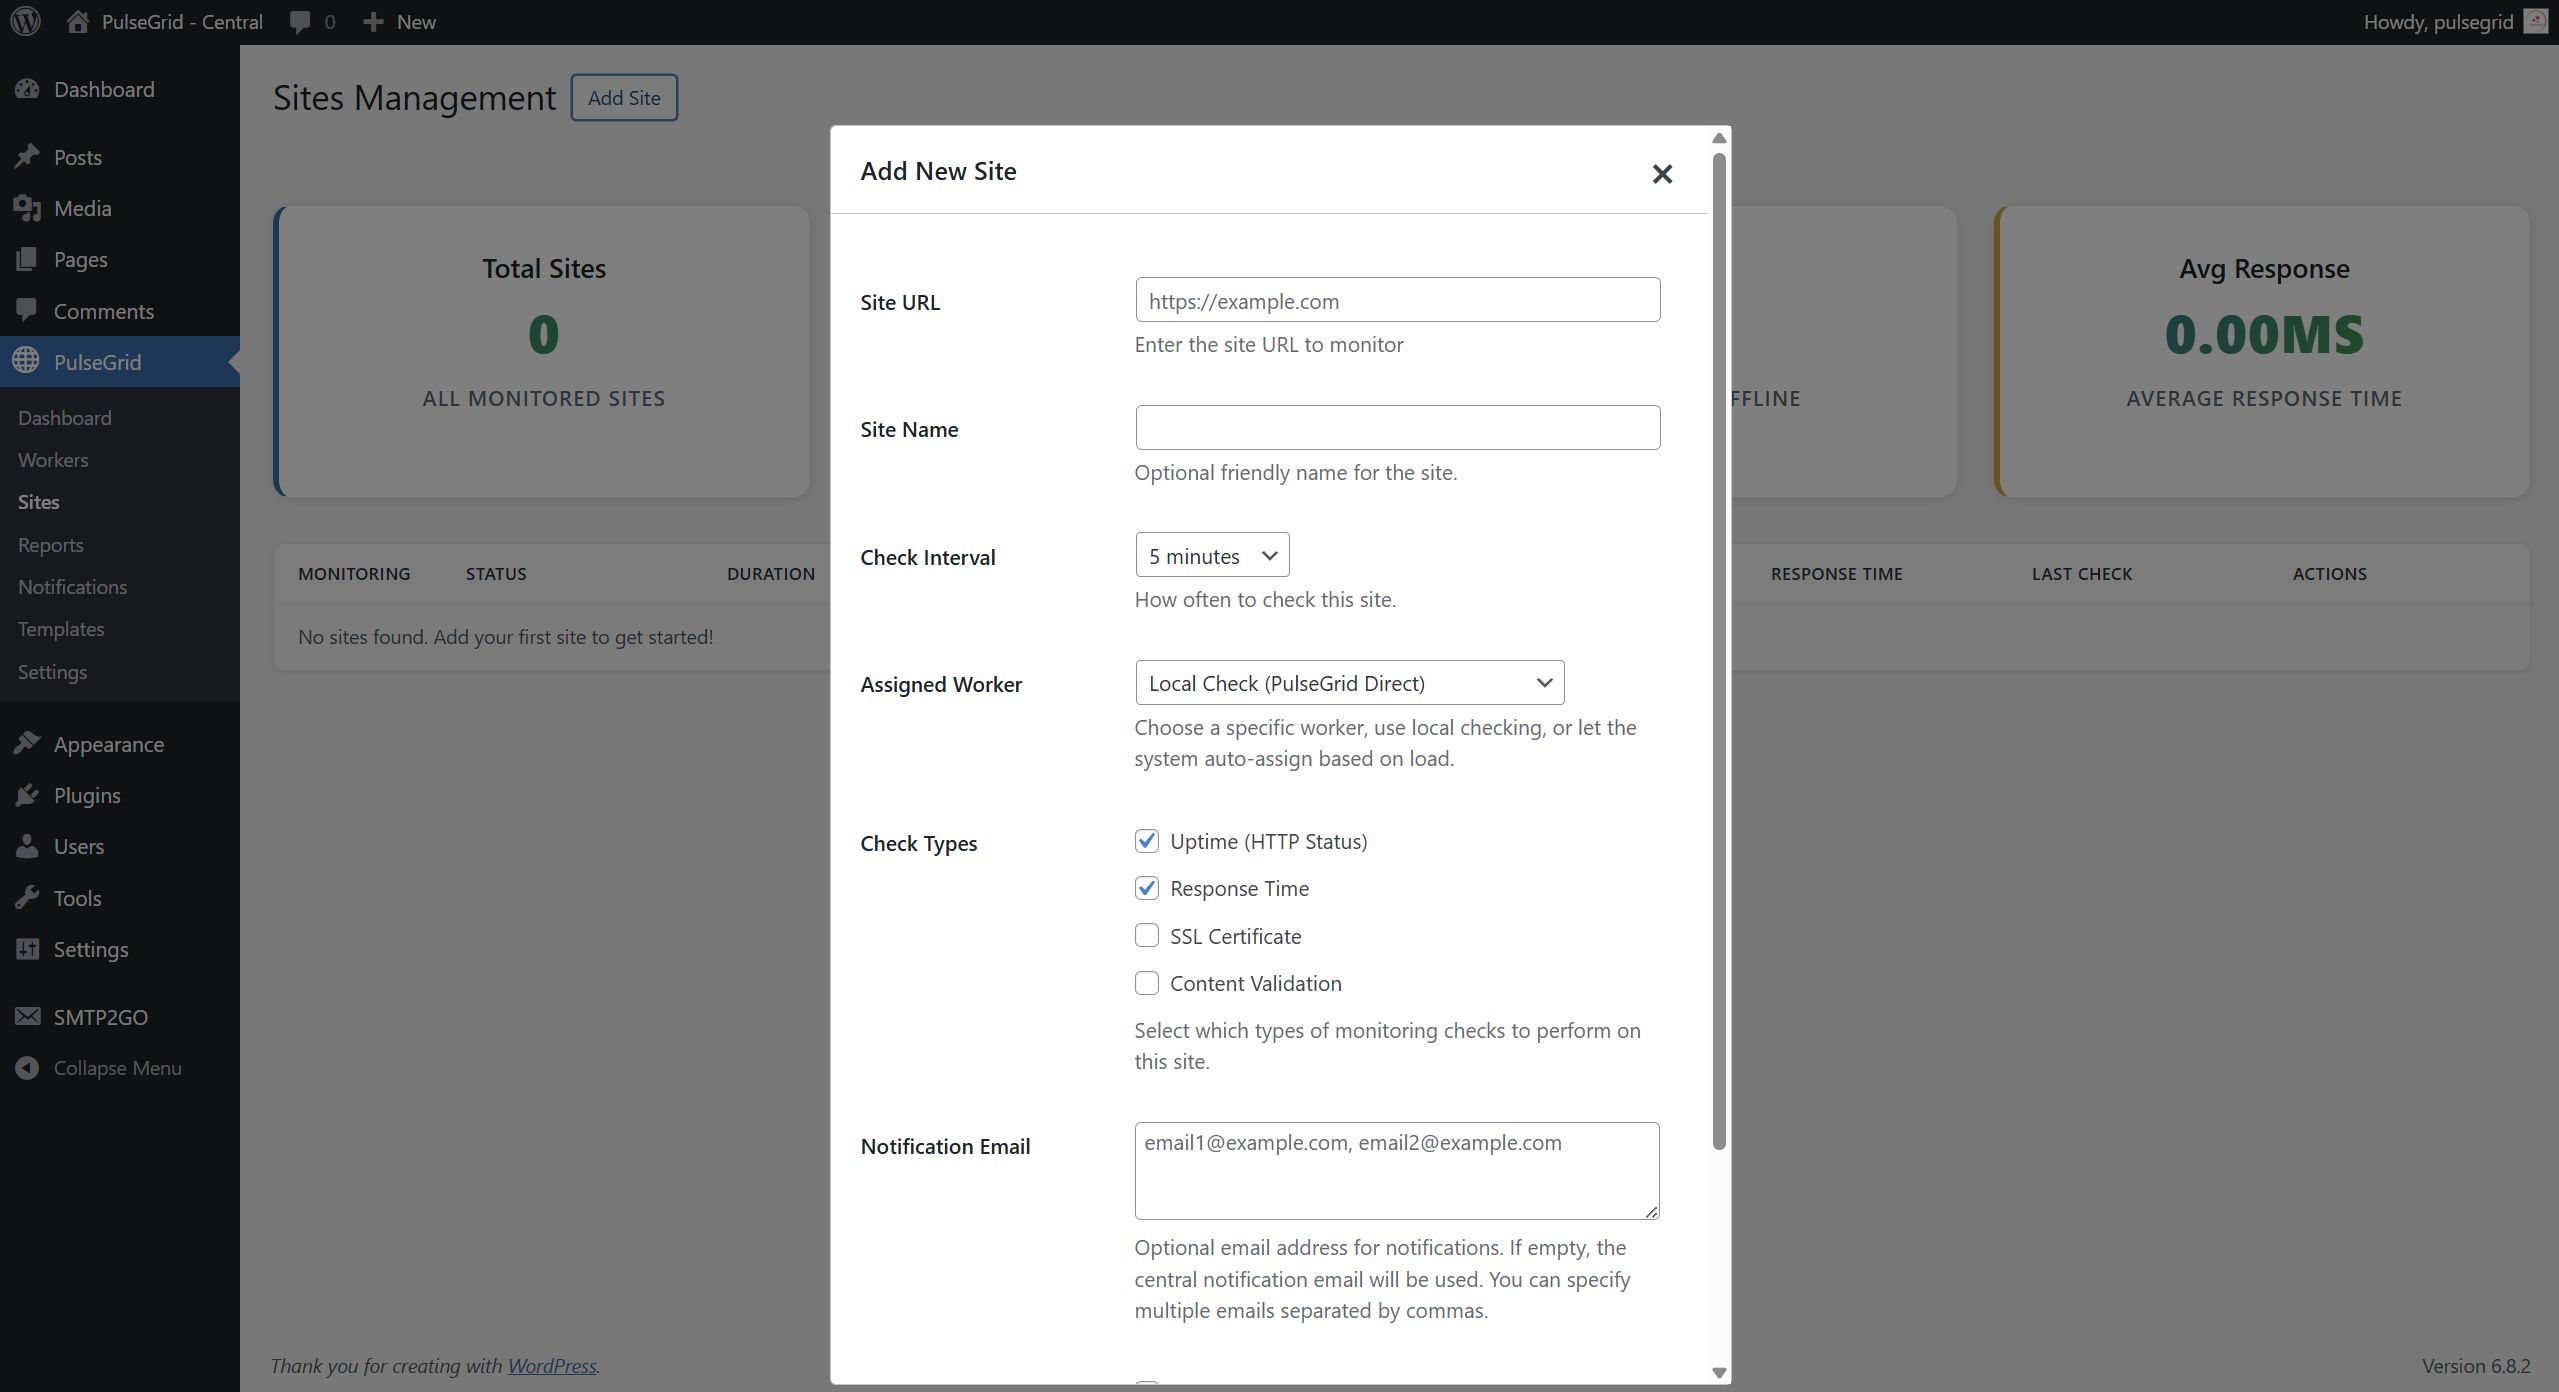Open the Notifications submenu item
2559x1392 pixels.
(72, 587)
